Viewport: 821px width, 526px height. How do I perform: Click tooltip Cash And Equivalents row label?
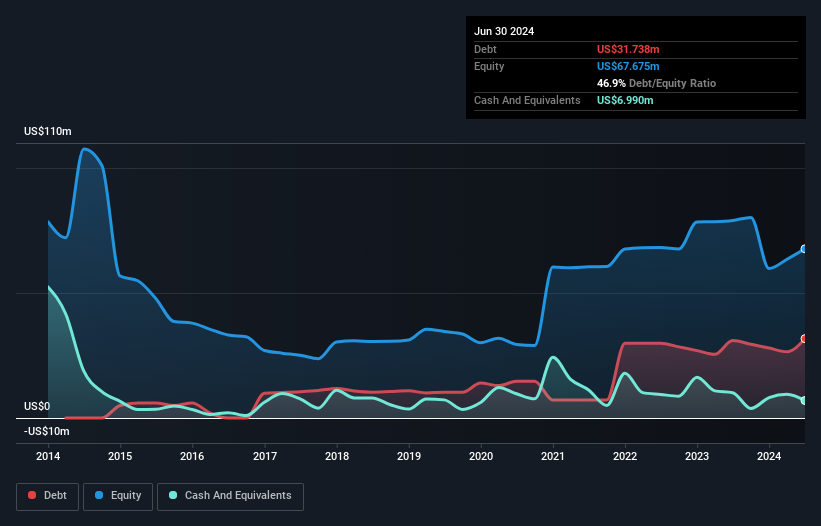click(x=527, y=100)
